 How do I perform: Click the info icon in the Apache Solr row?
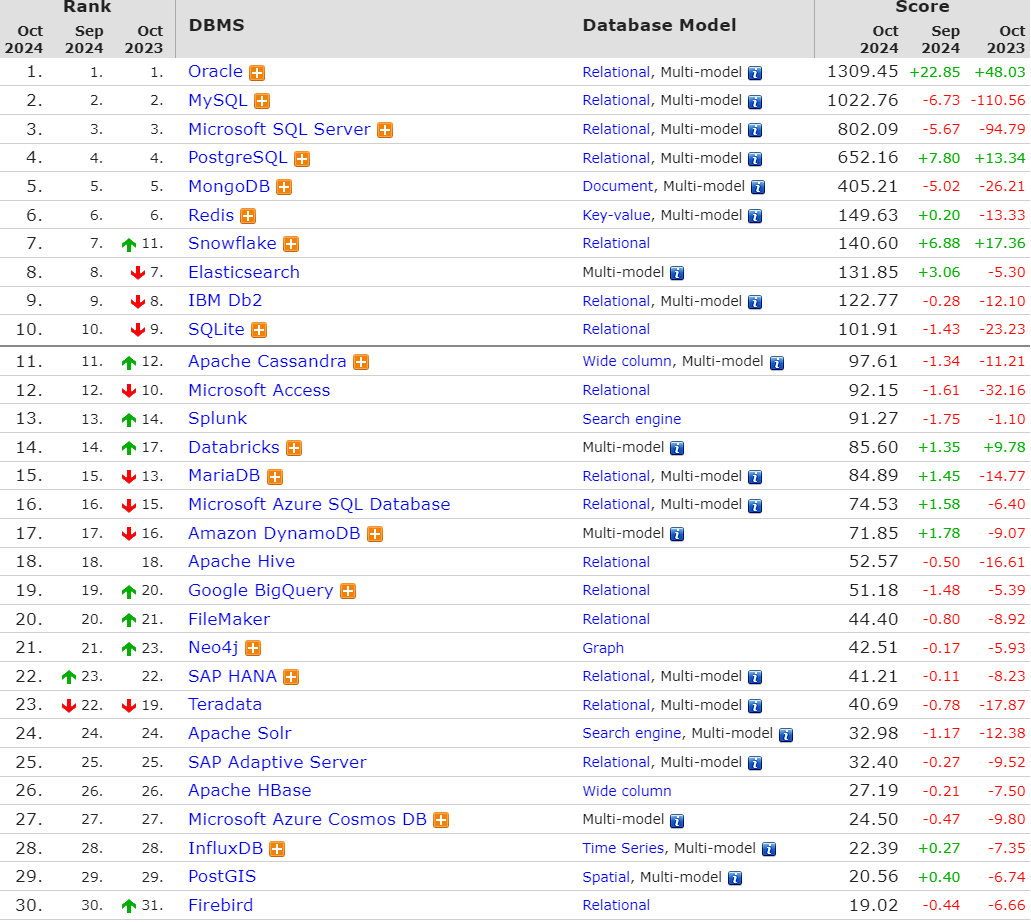(x=786, y=735)
